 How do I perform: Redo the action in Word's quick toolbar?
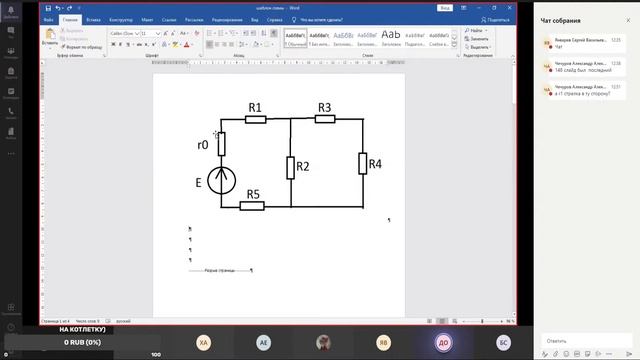click(69, 8)
